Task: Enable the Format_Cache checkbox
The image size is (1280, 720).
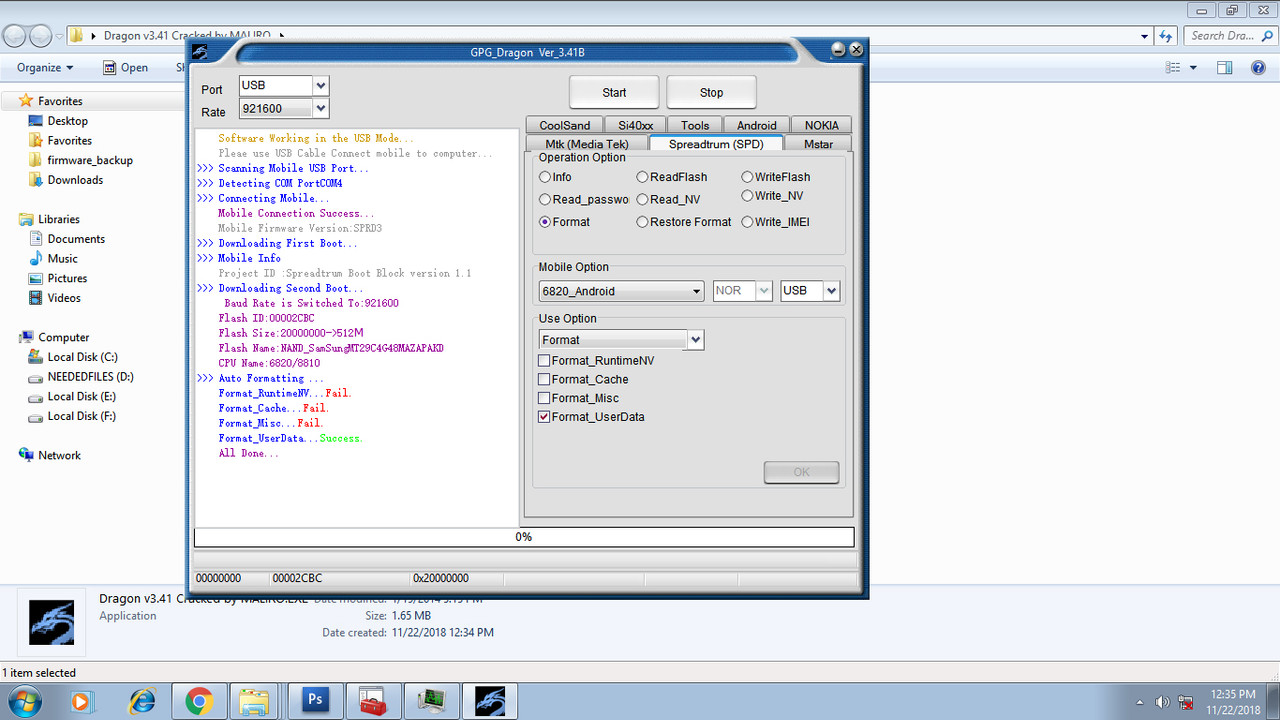Action: coord(544,380)
